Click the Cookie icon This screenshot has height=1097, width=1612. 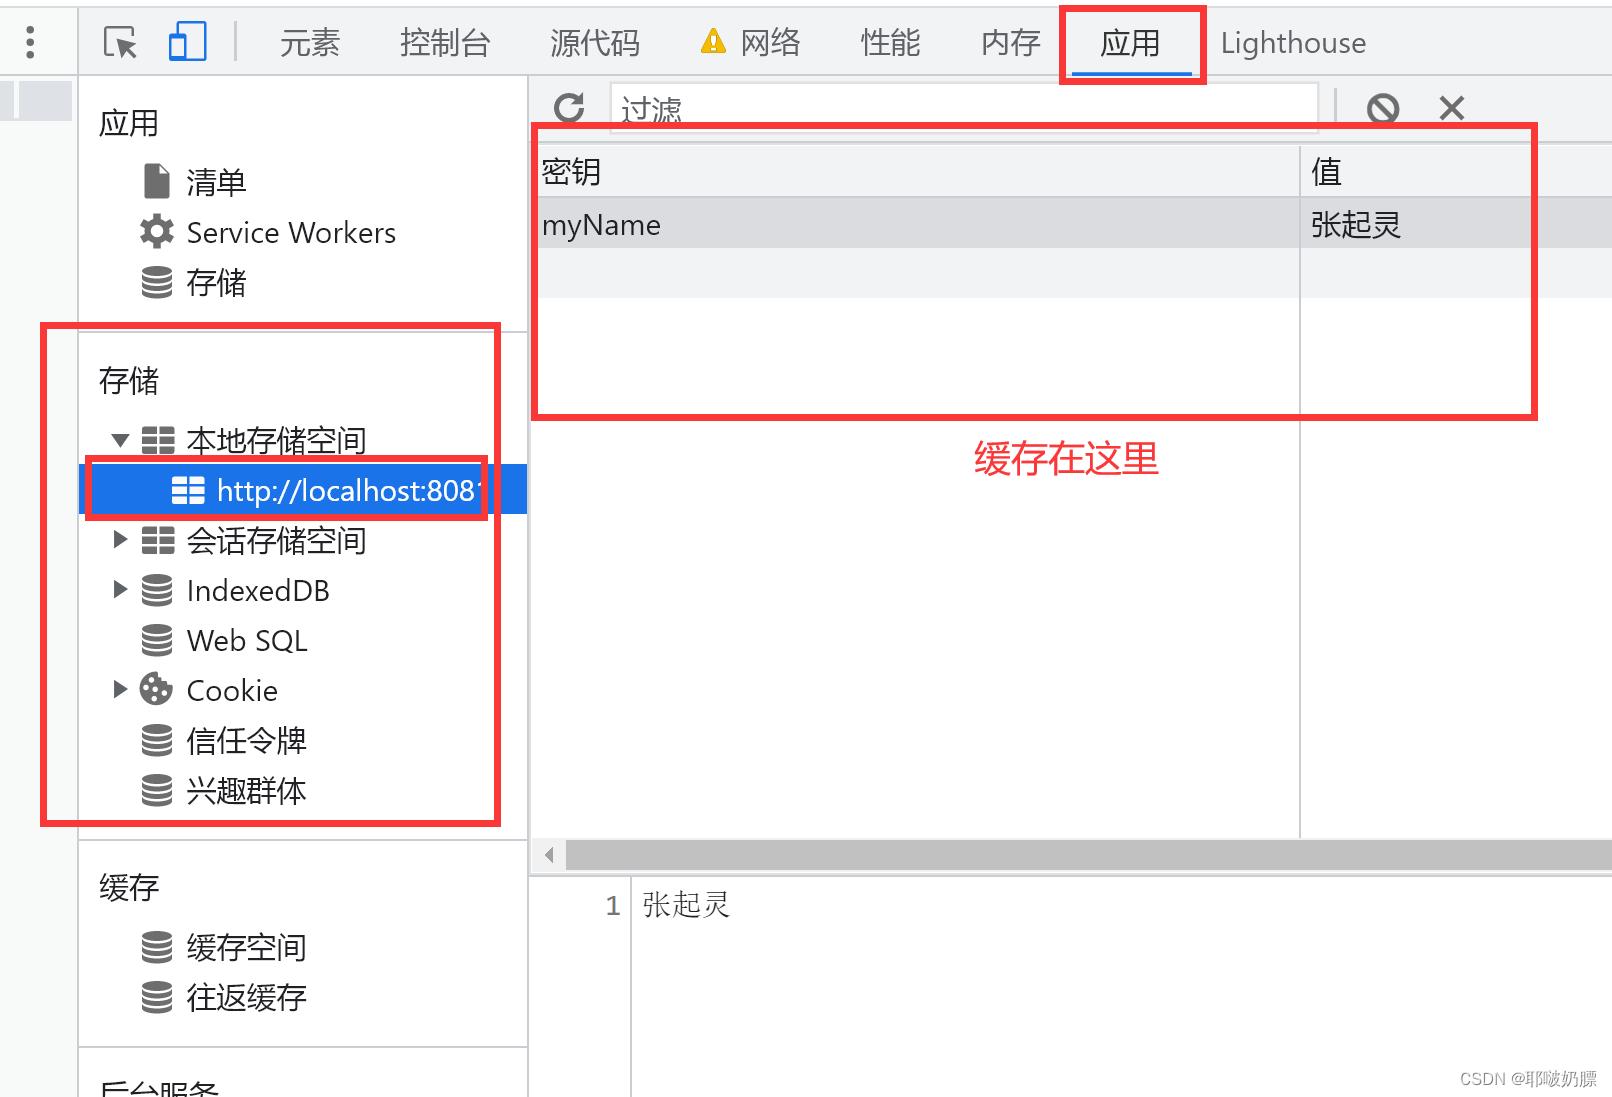pos(156,689)
